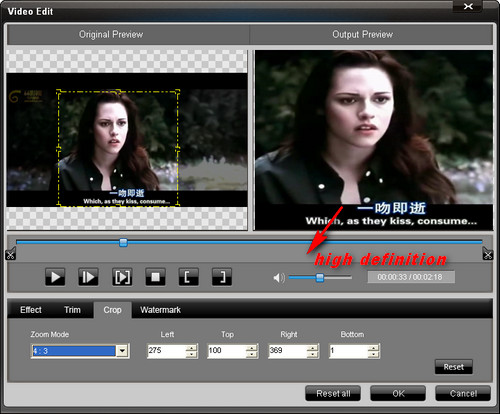Stop the video playback
This screenshot has height=414, width=500.
click(155, 277)
